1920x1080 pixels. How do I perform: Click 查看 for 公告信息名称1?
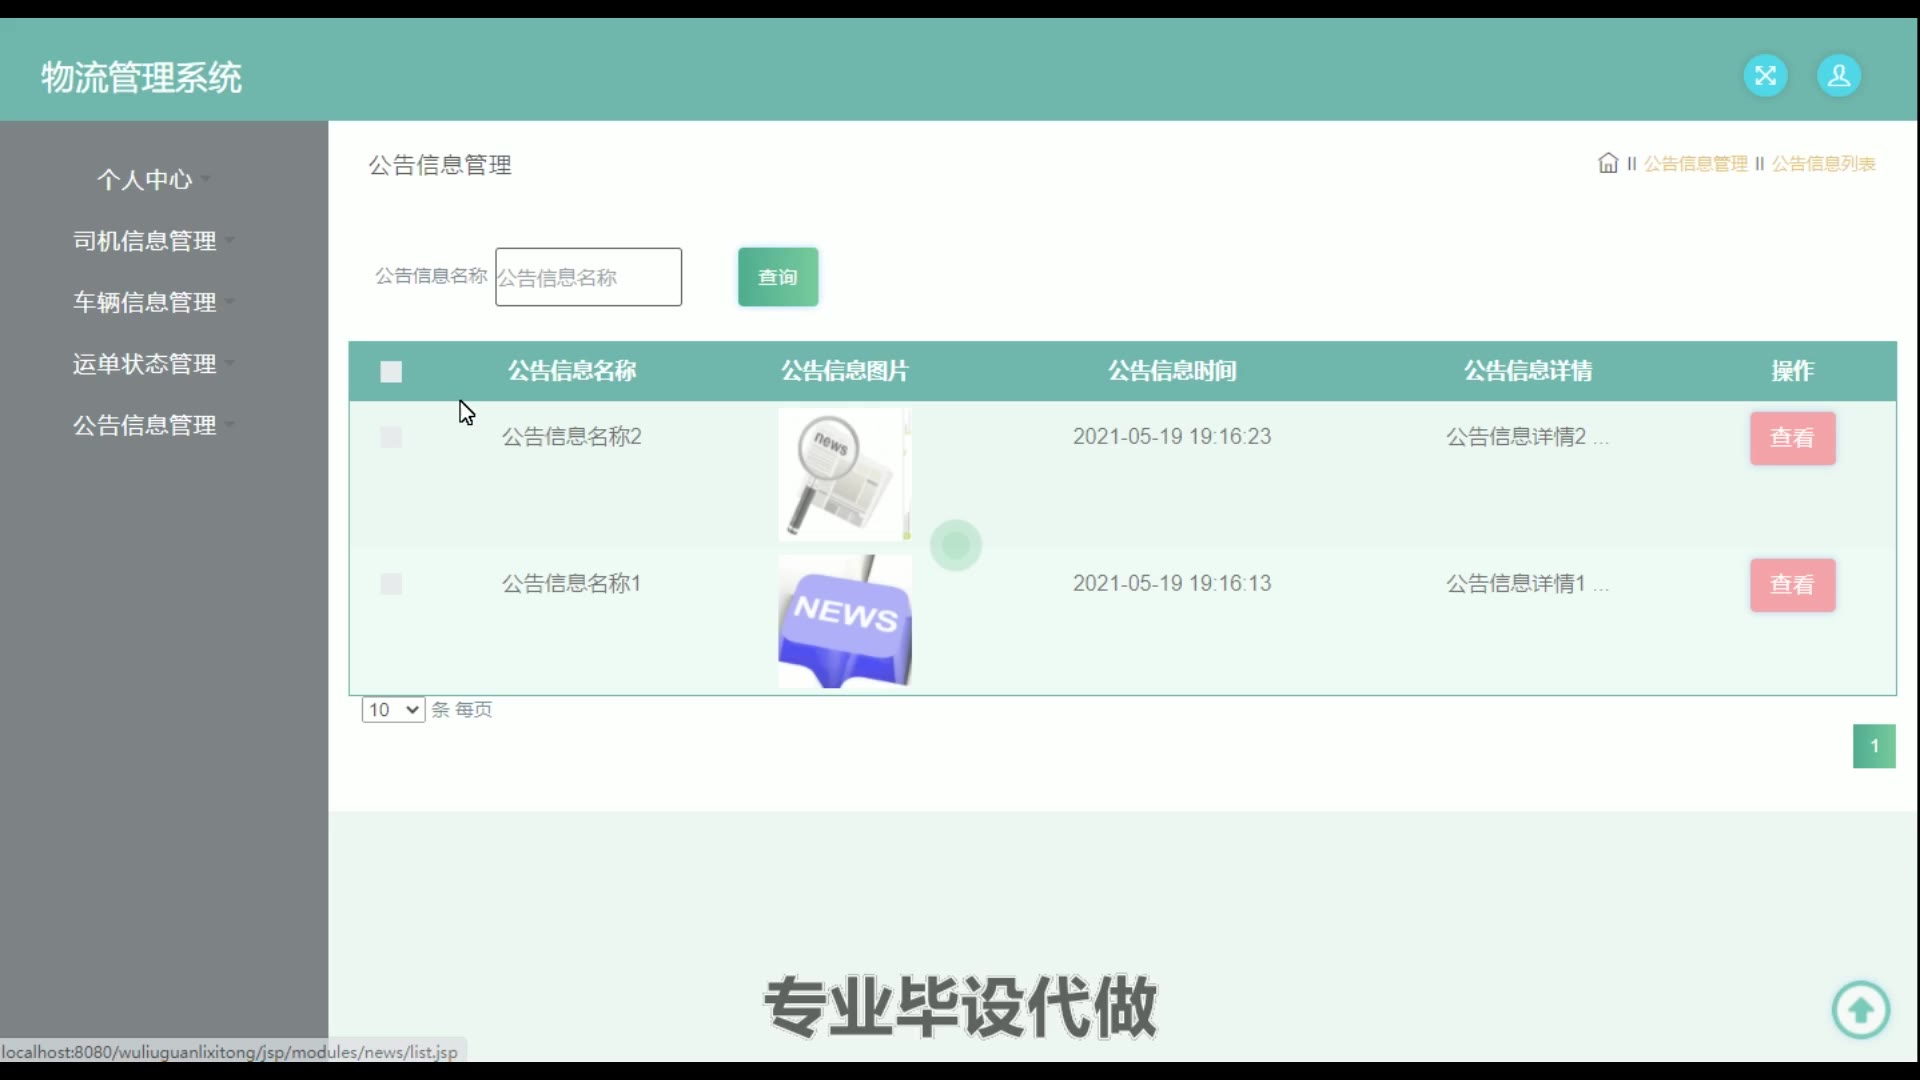(1792, 585)
